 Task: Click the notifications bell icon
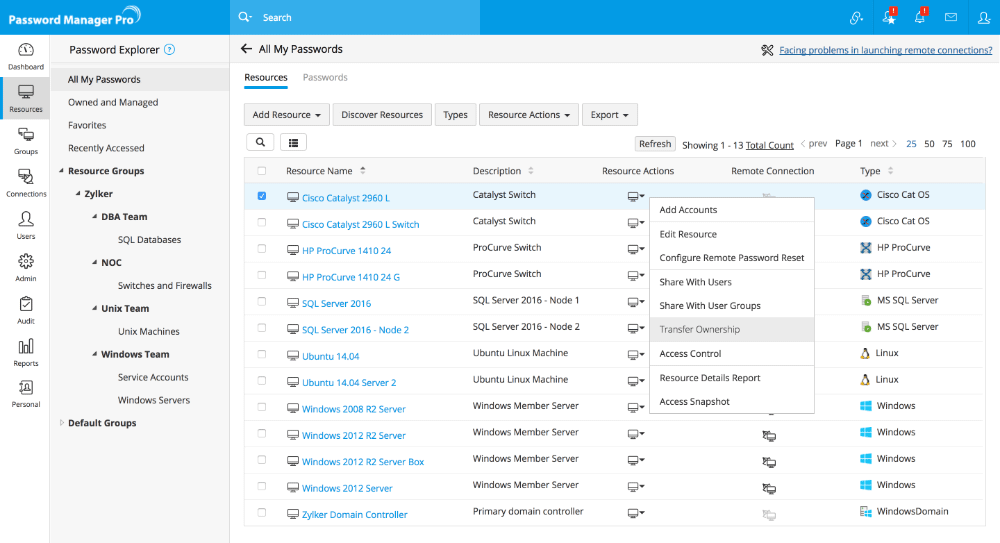[920, 17]
